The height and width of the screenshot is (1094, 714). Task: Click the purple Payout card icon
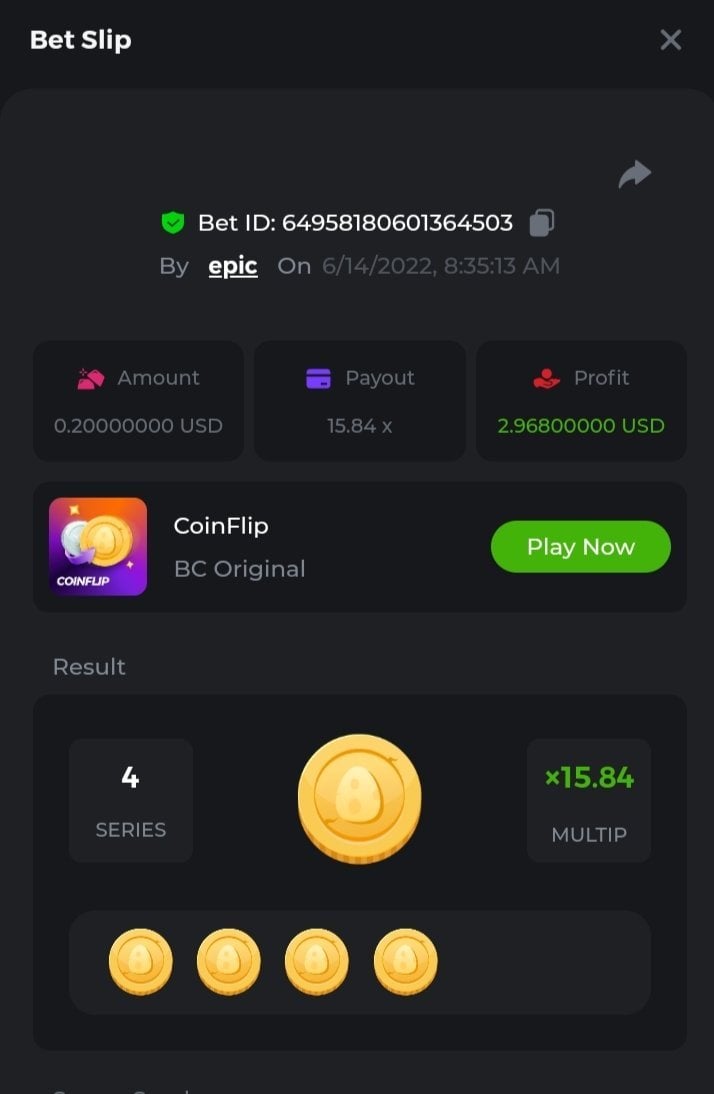pos(318,378)
